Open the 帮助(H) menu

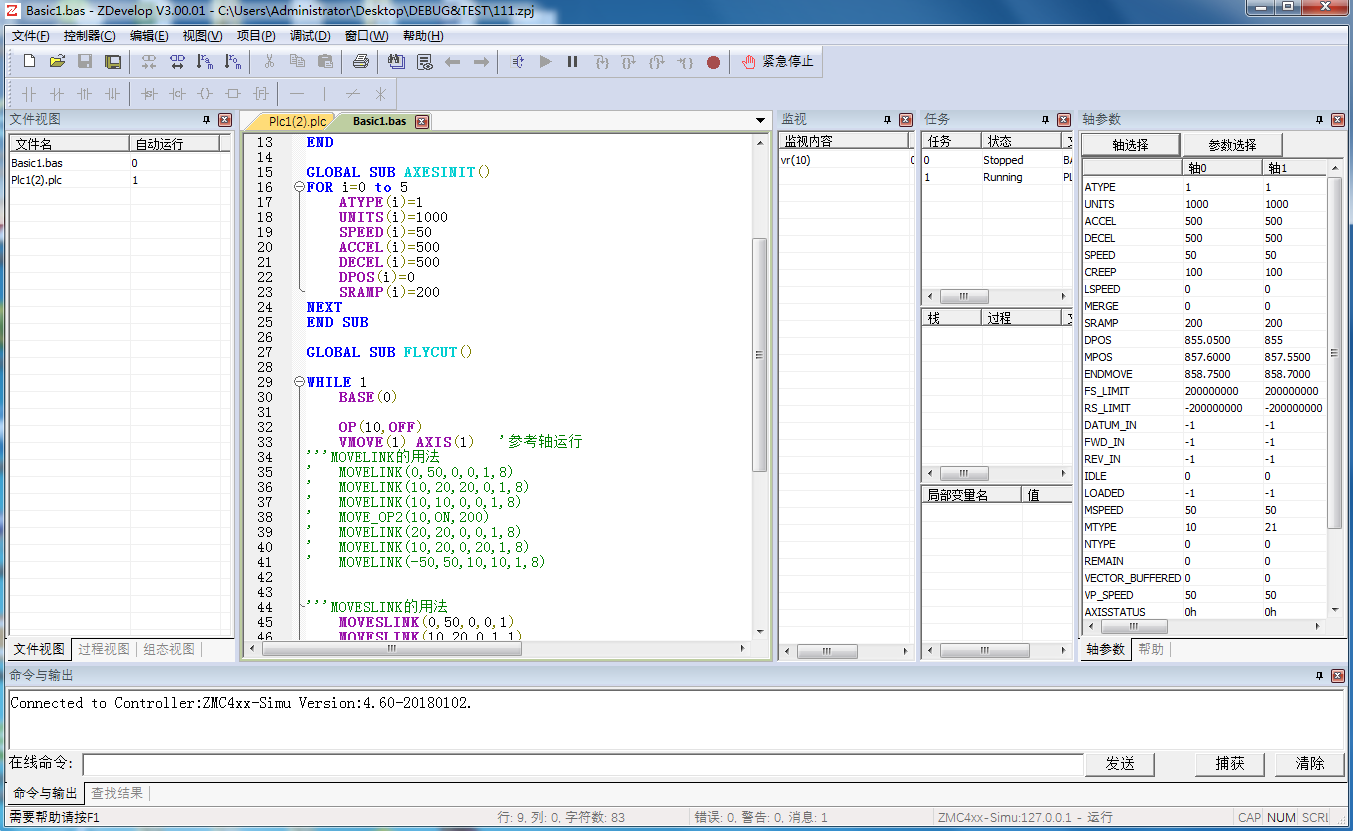click(422, 36)
